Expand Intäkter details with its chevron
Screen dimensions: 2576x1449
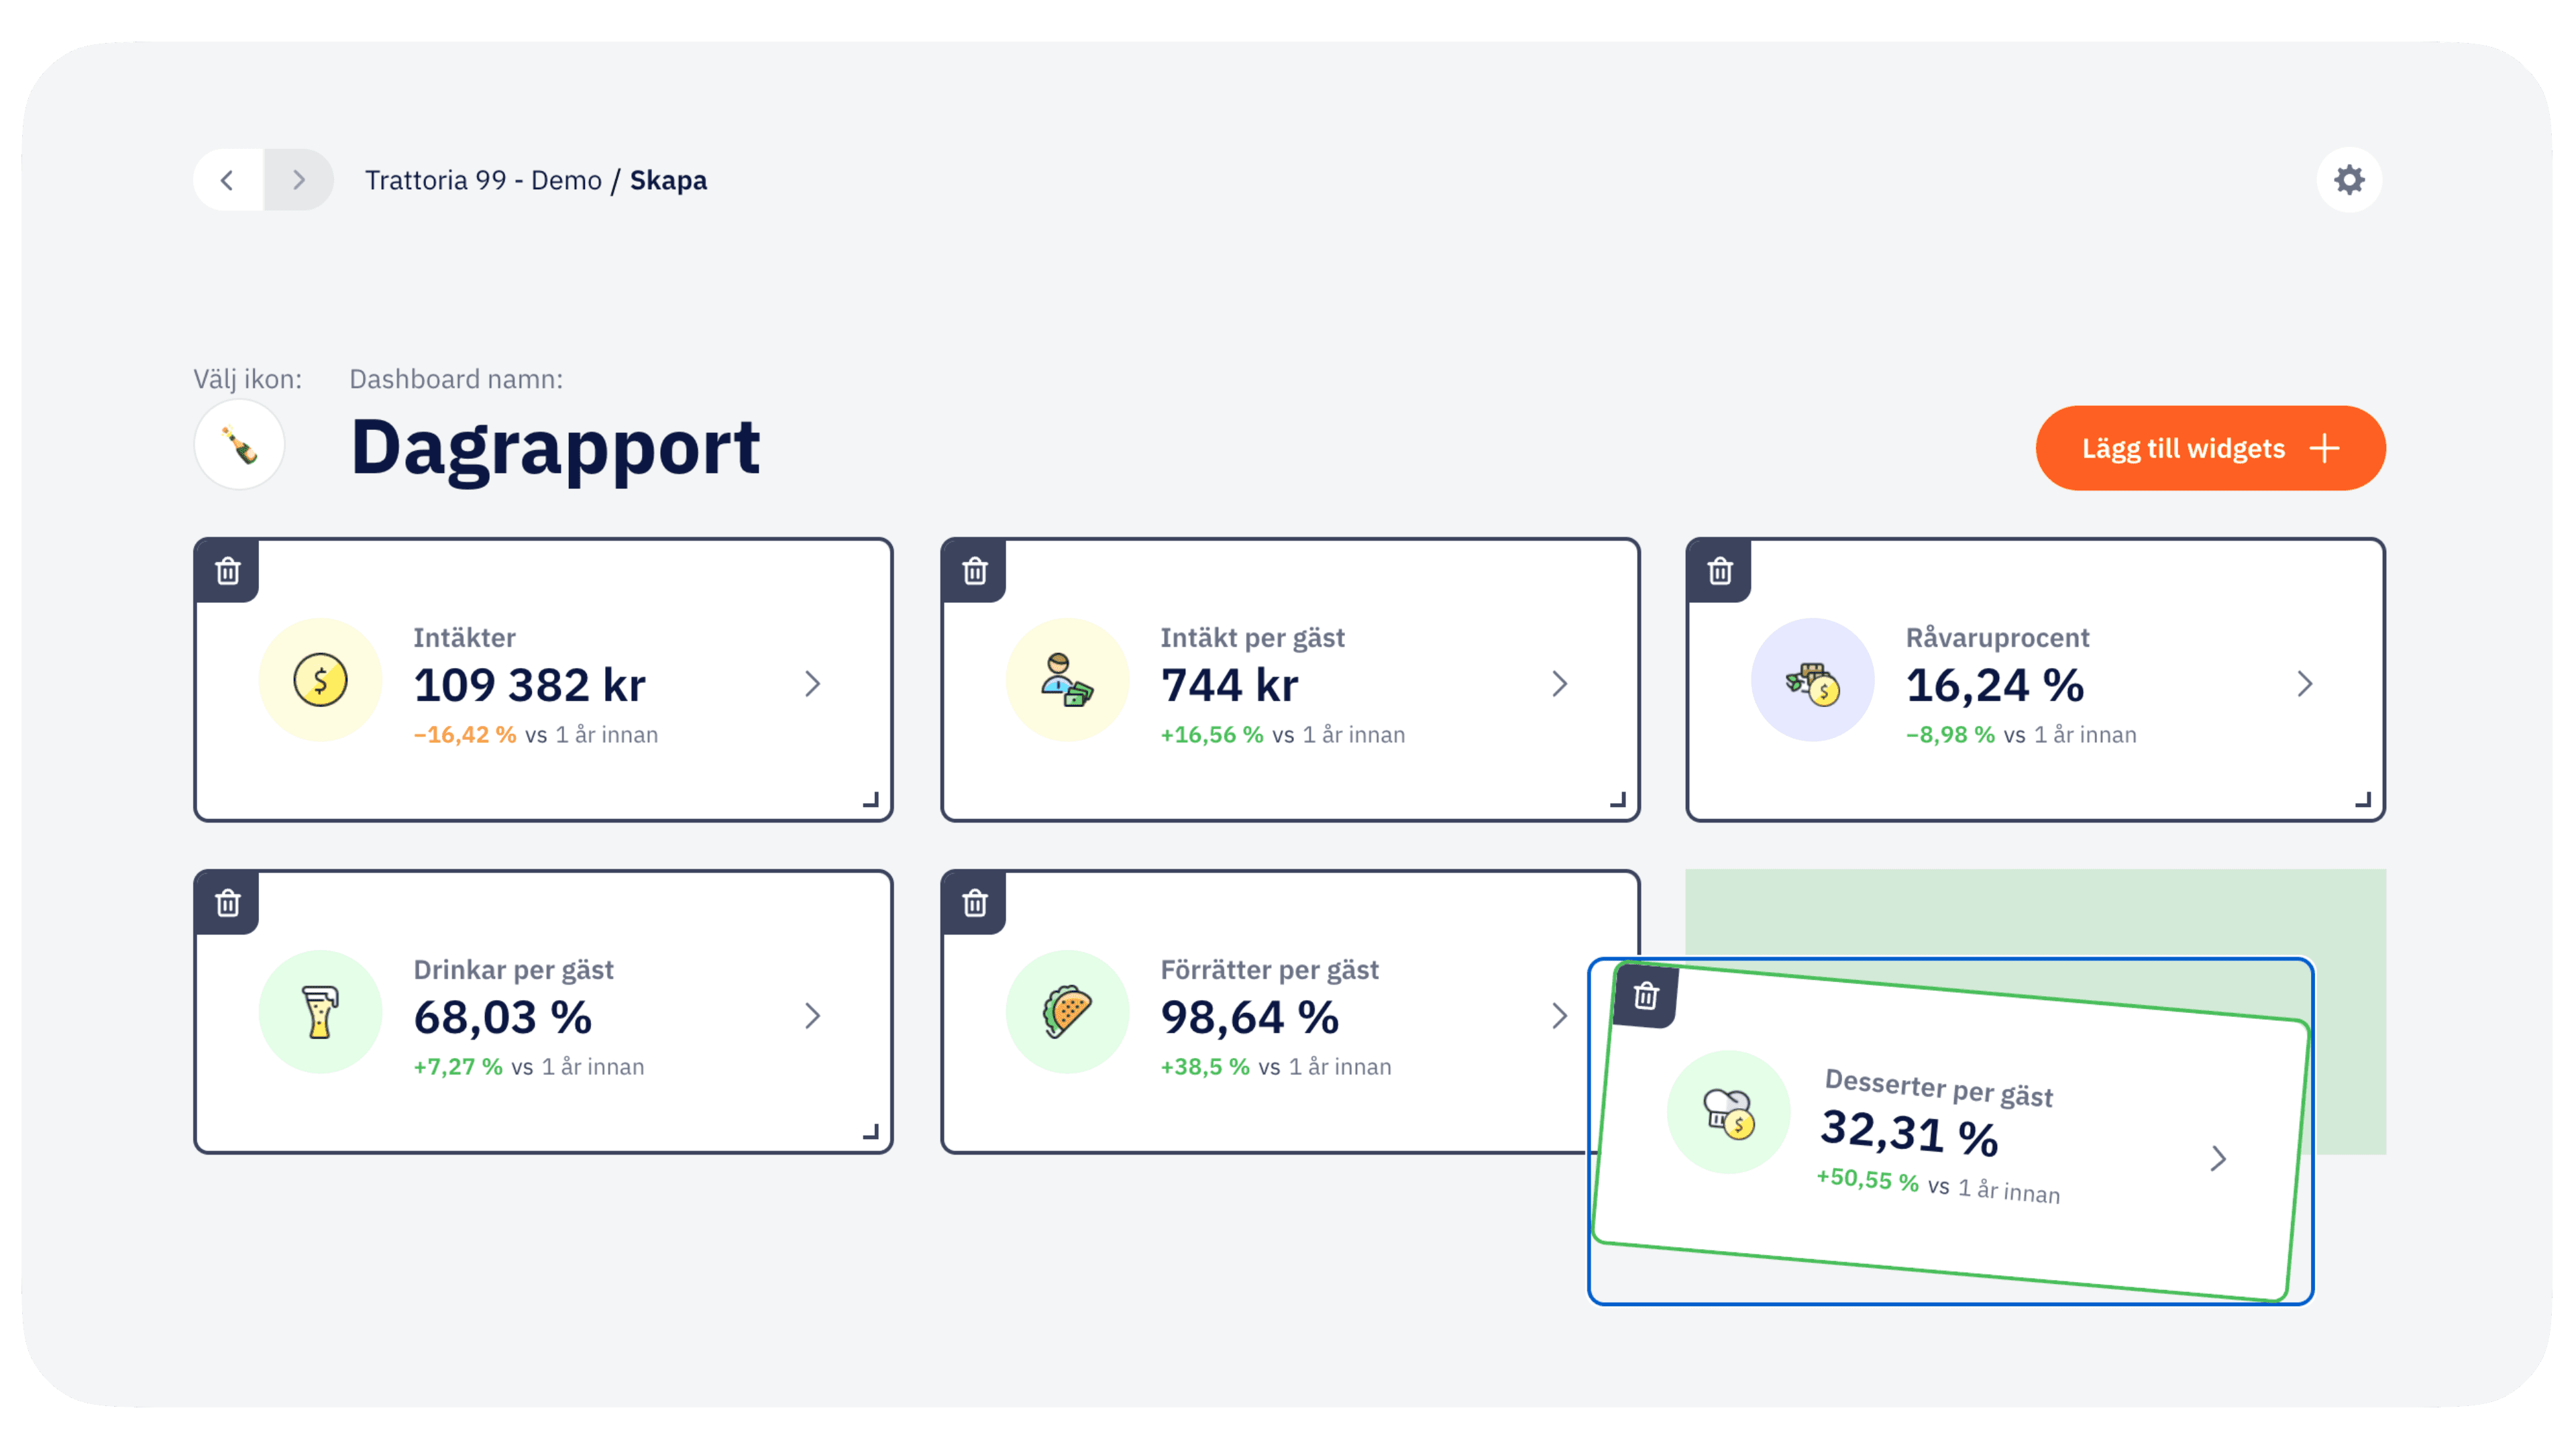click(813, 684)
